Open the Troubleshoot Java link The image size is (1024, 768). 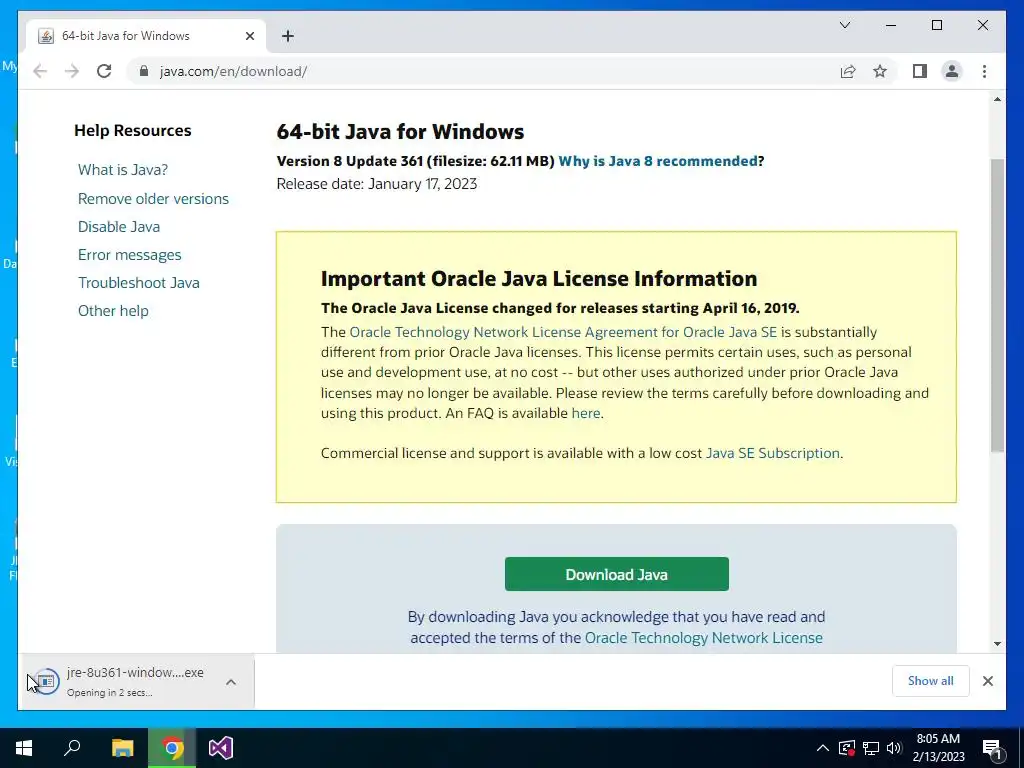click(x=138, y=283)
